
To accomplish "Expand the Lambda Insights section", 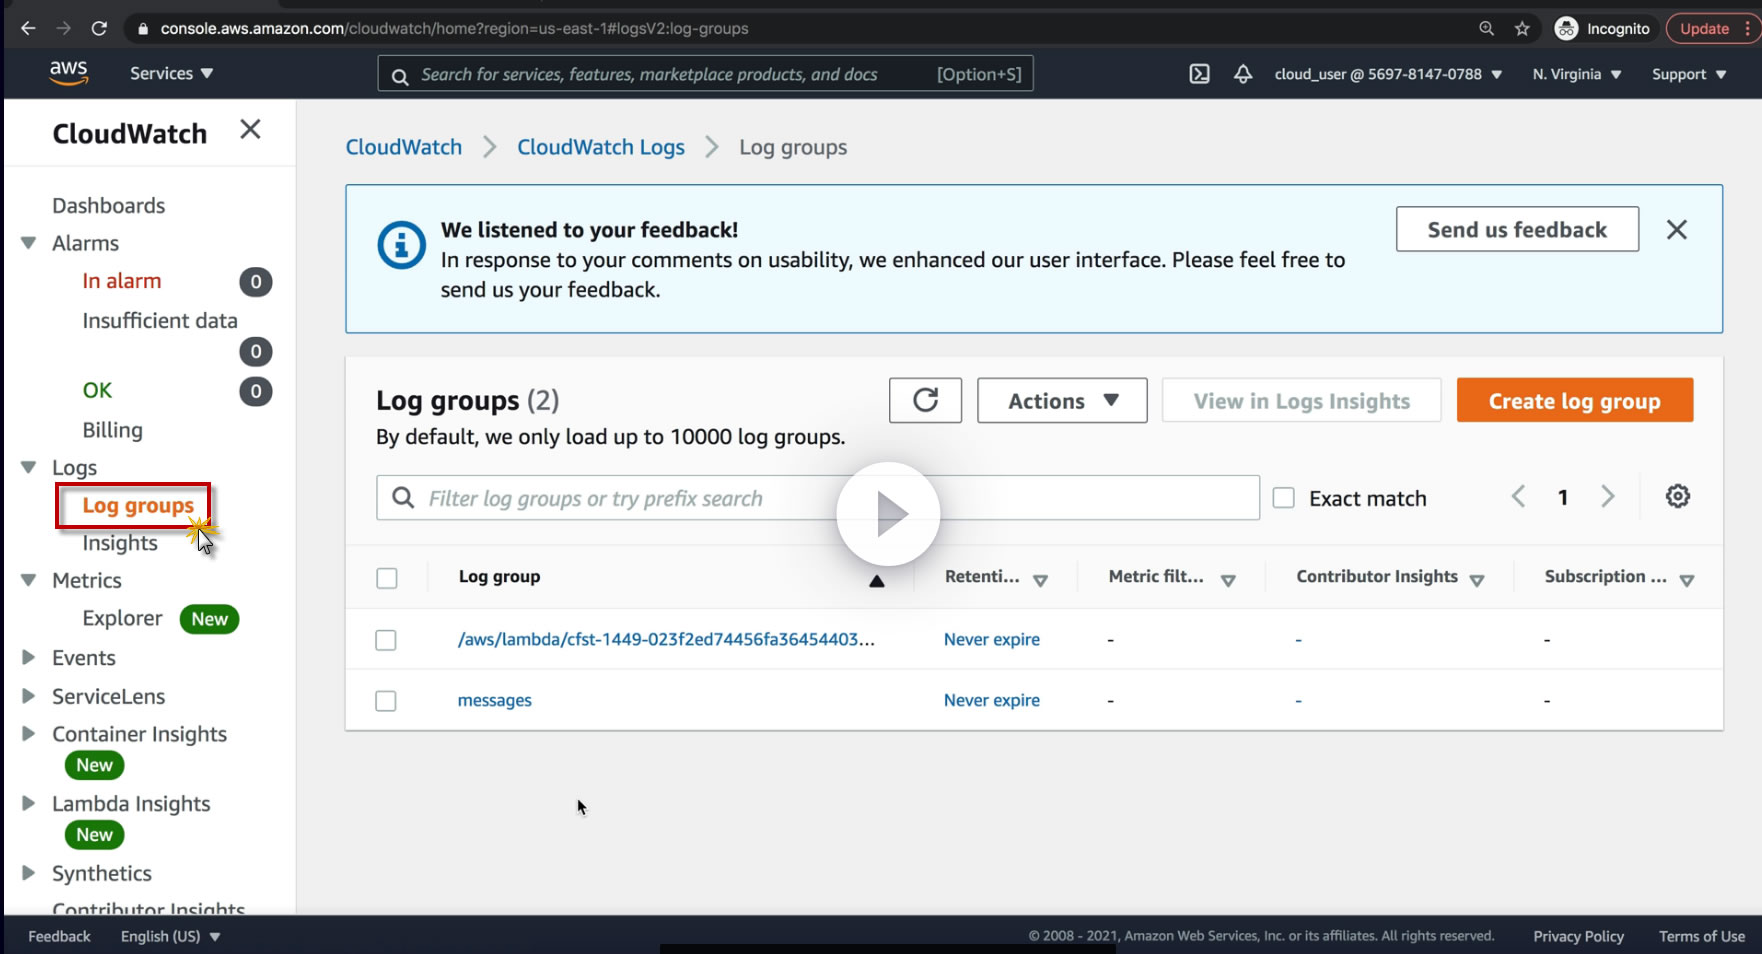I will [29, 803].
